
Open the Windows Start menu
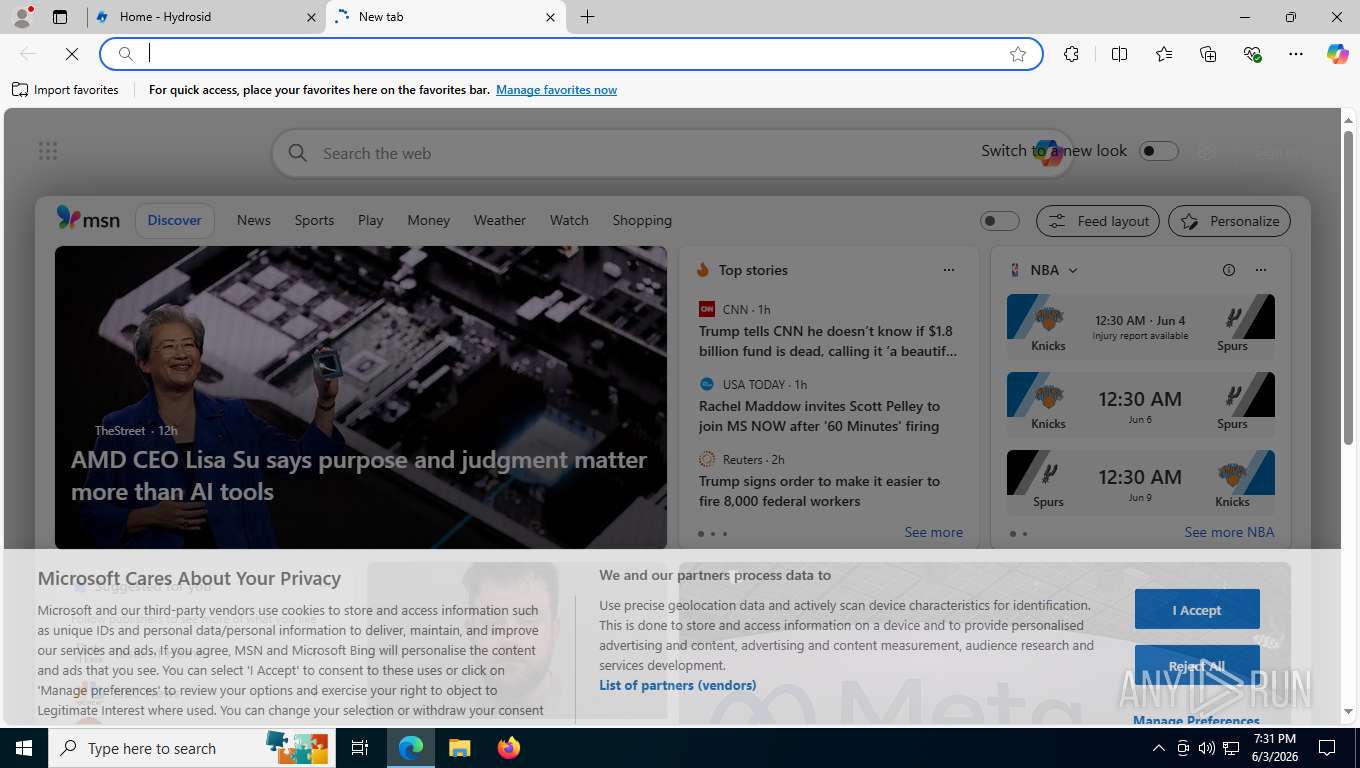(24, 748)
